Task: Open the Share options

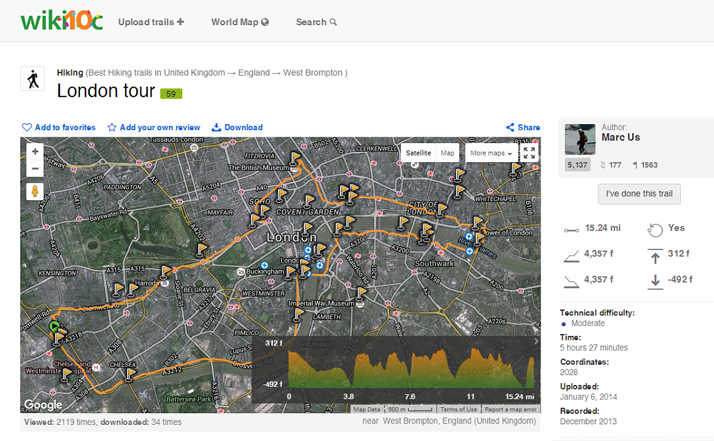Action: (523, 127)
